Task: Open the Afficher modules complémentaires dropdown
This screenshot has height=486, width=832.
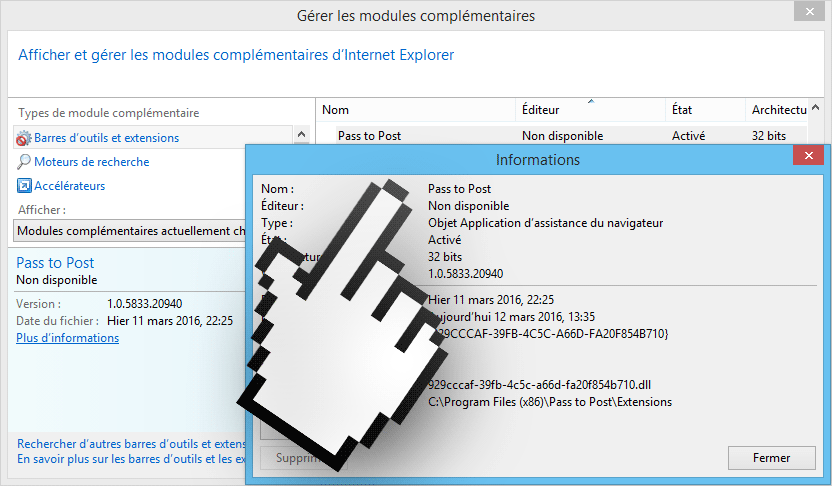Action: (x=129, y=231)
